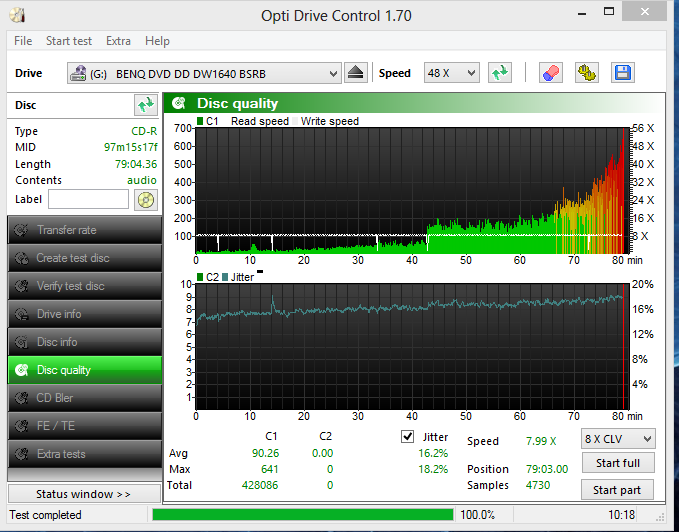
Task: Click the C2 average value 0.00
Action: click(323, 453)
